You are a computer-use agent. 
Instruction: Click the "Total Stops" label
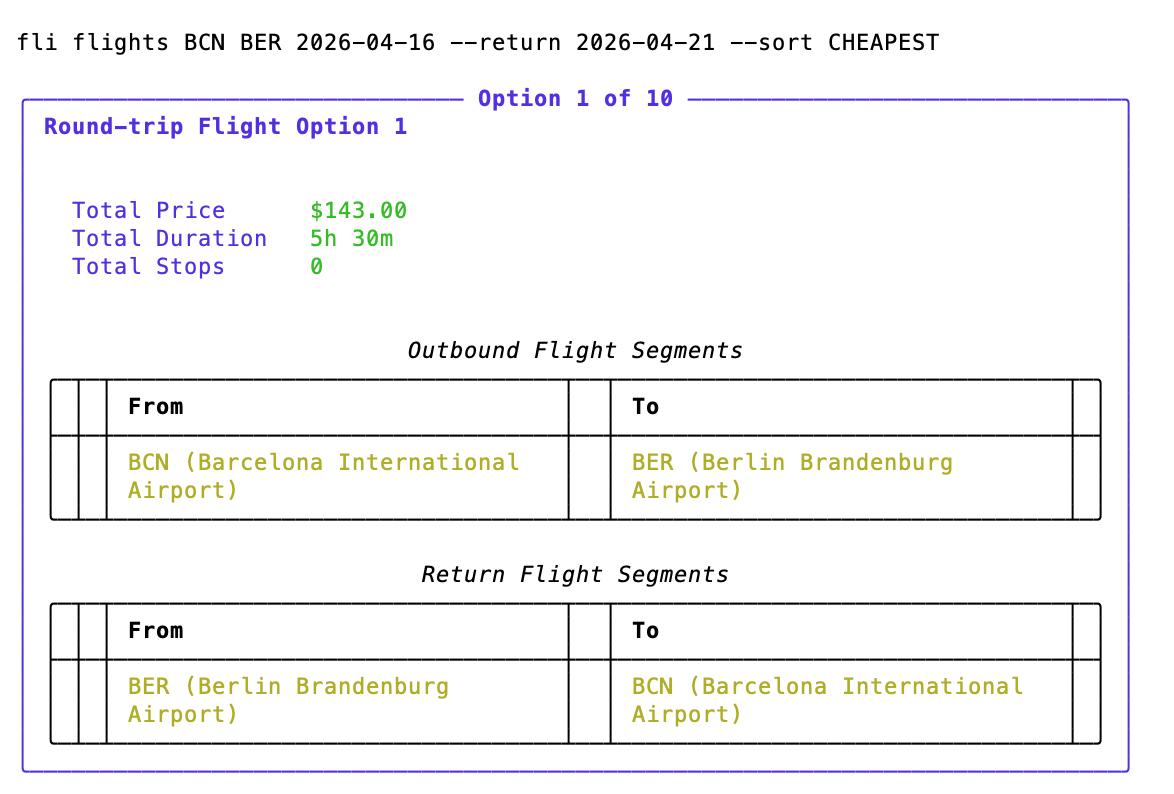(x=148, y=266)
